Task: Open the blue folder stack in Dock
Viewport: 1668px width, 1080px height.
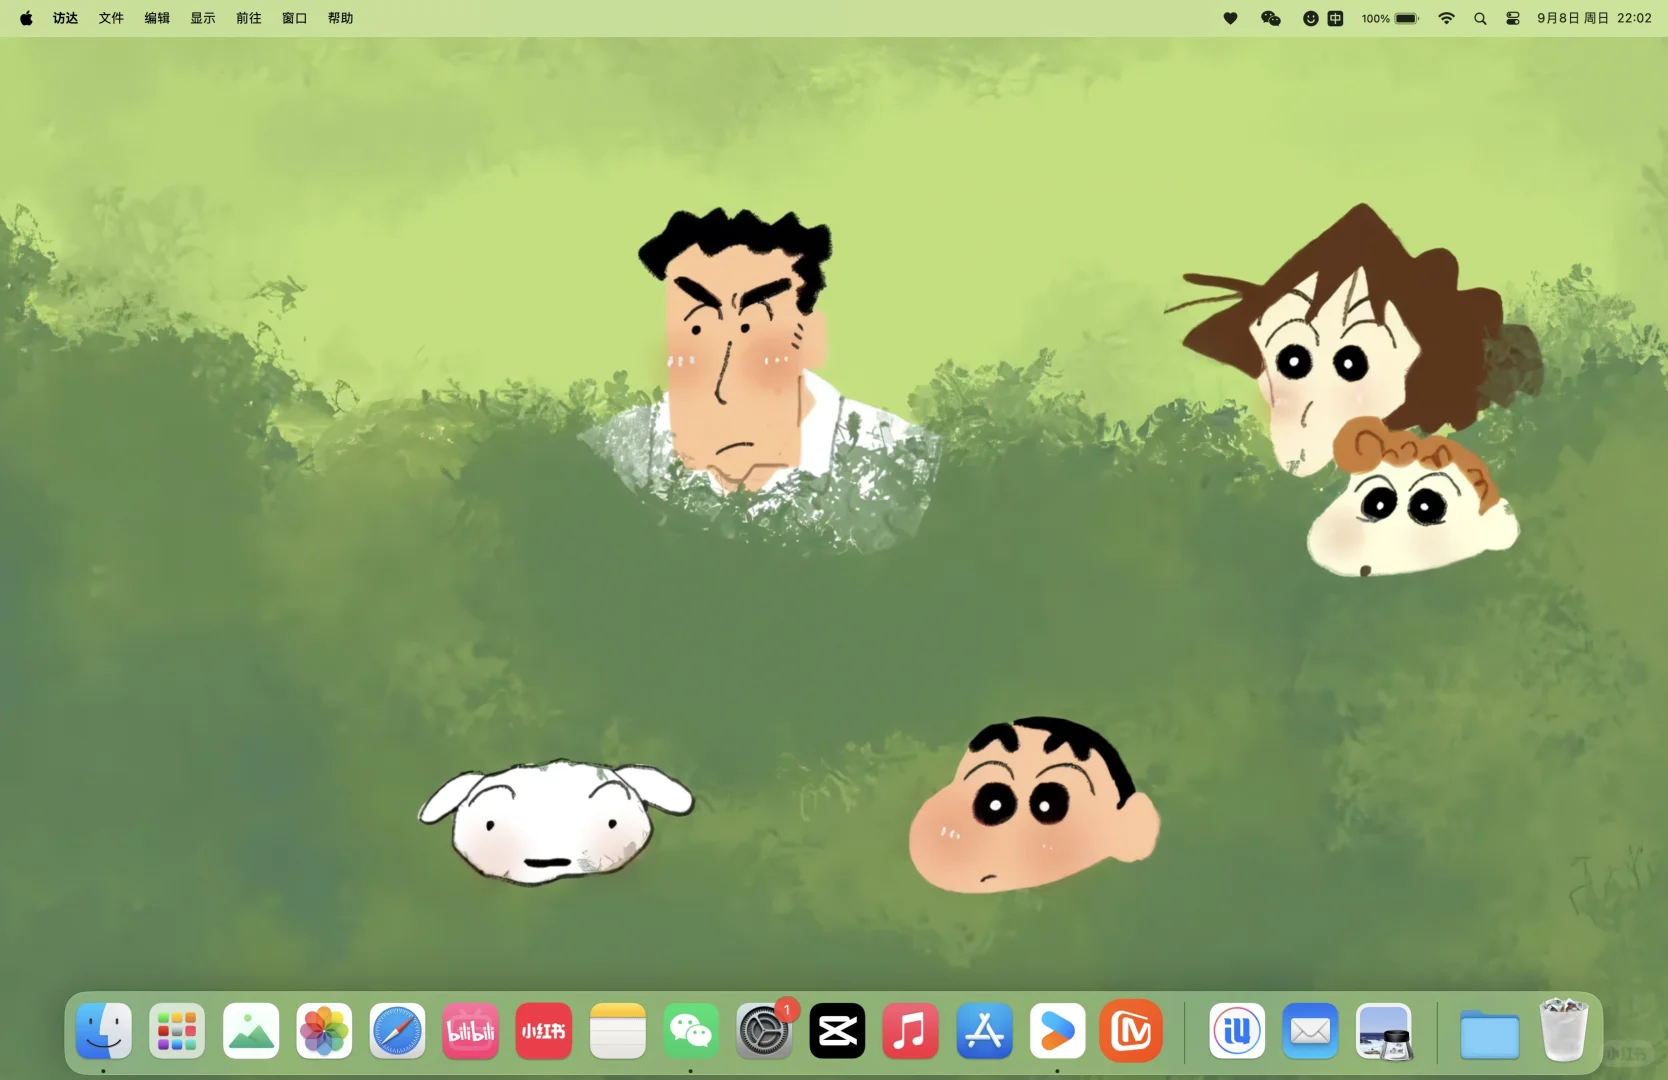Action: pos(1490,1033)
